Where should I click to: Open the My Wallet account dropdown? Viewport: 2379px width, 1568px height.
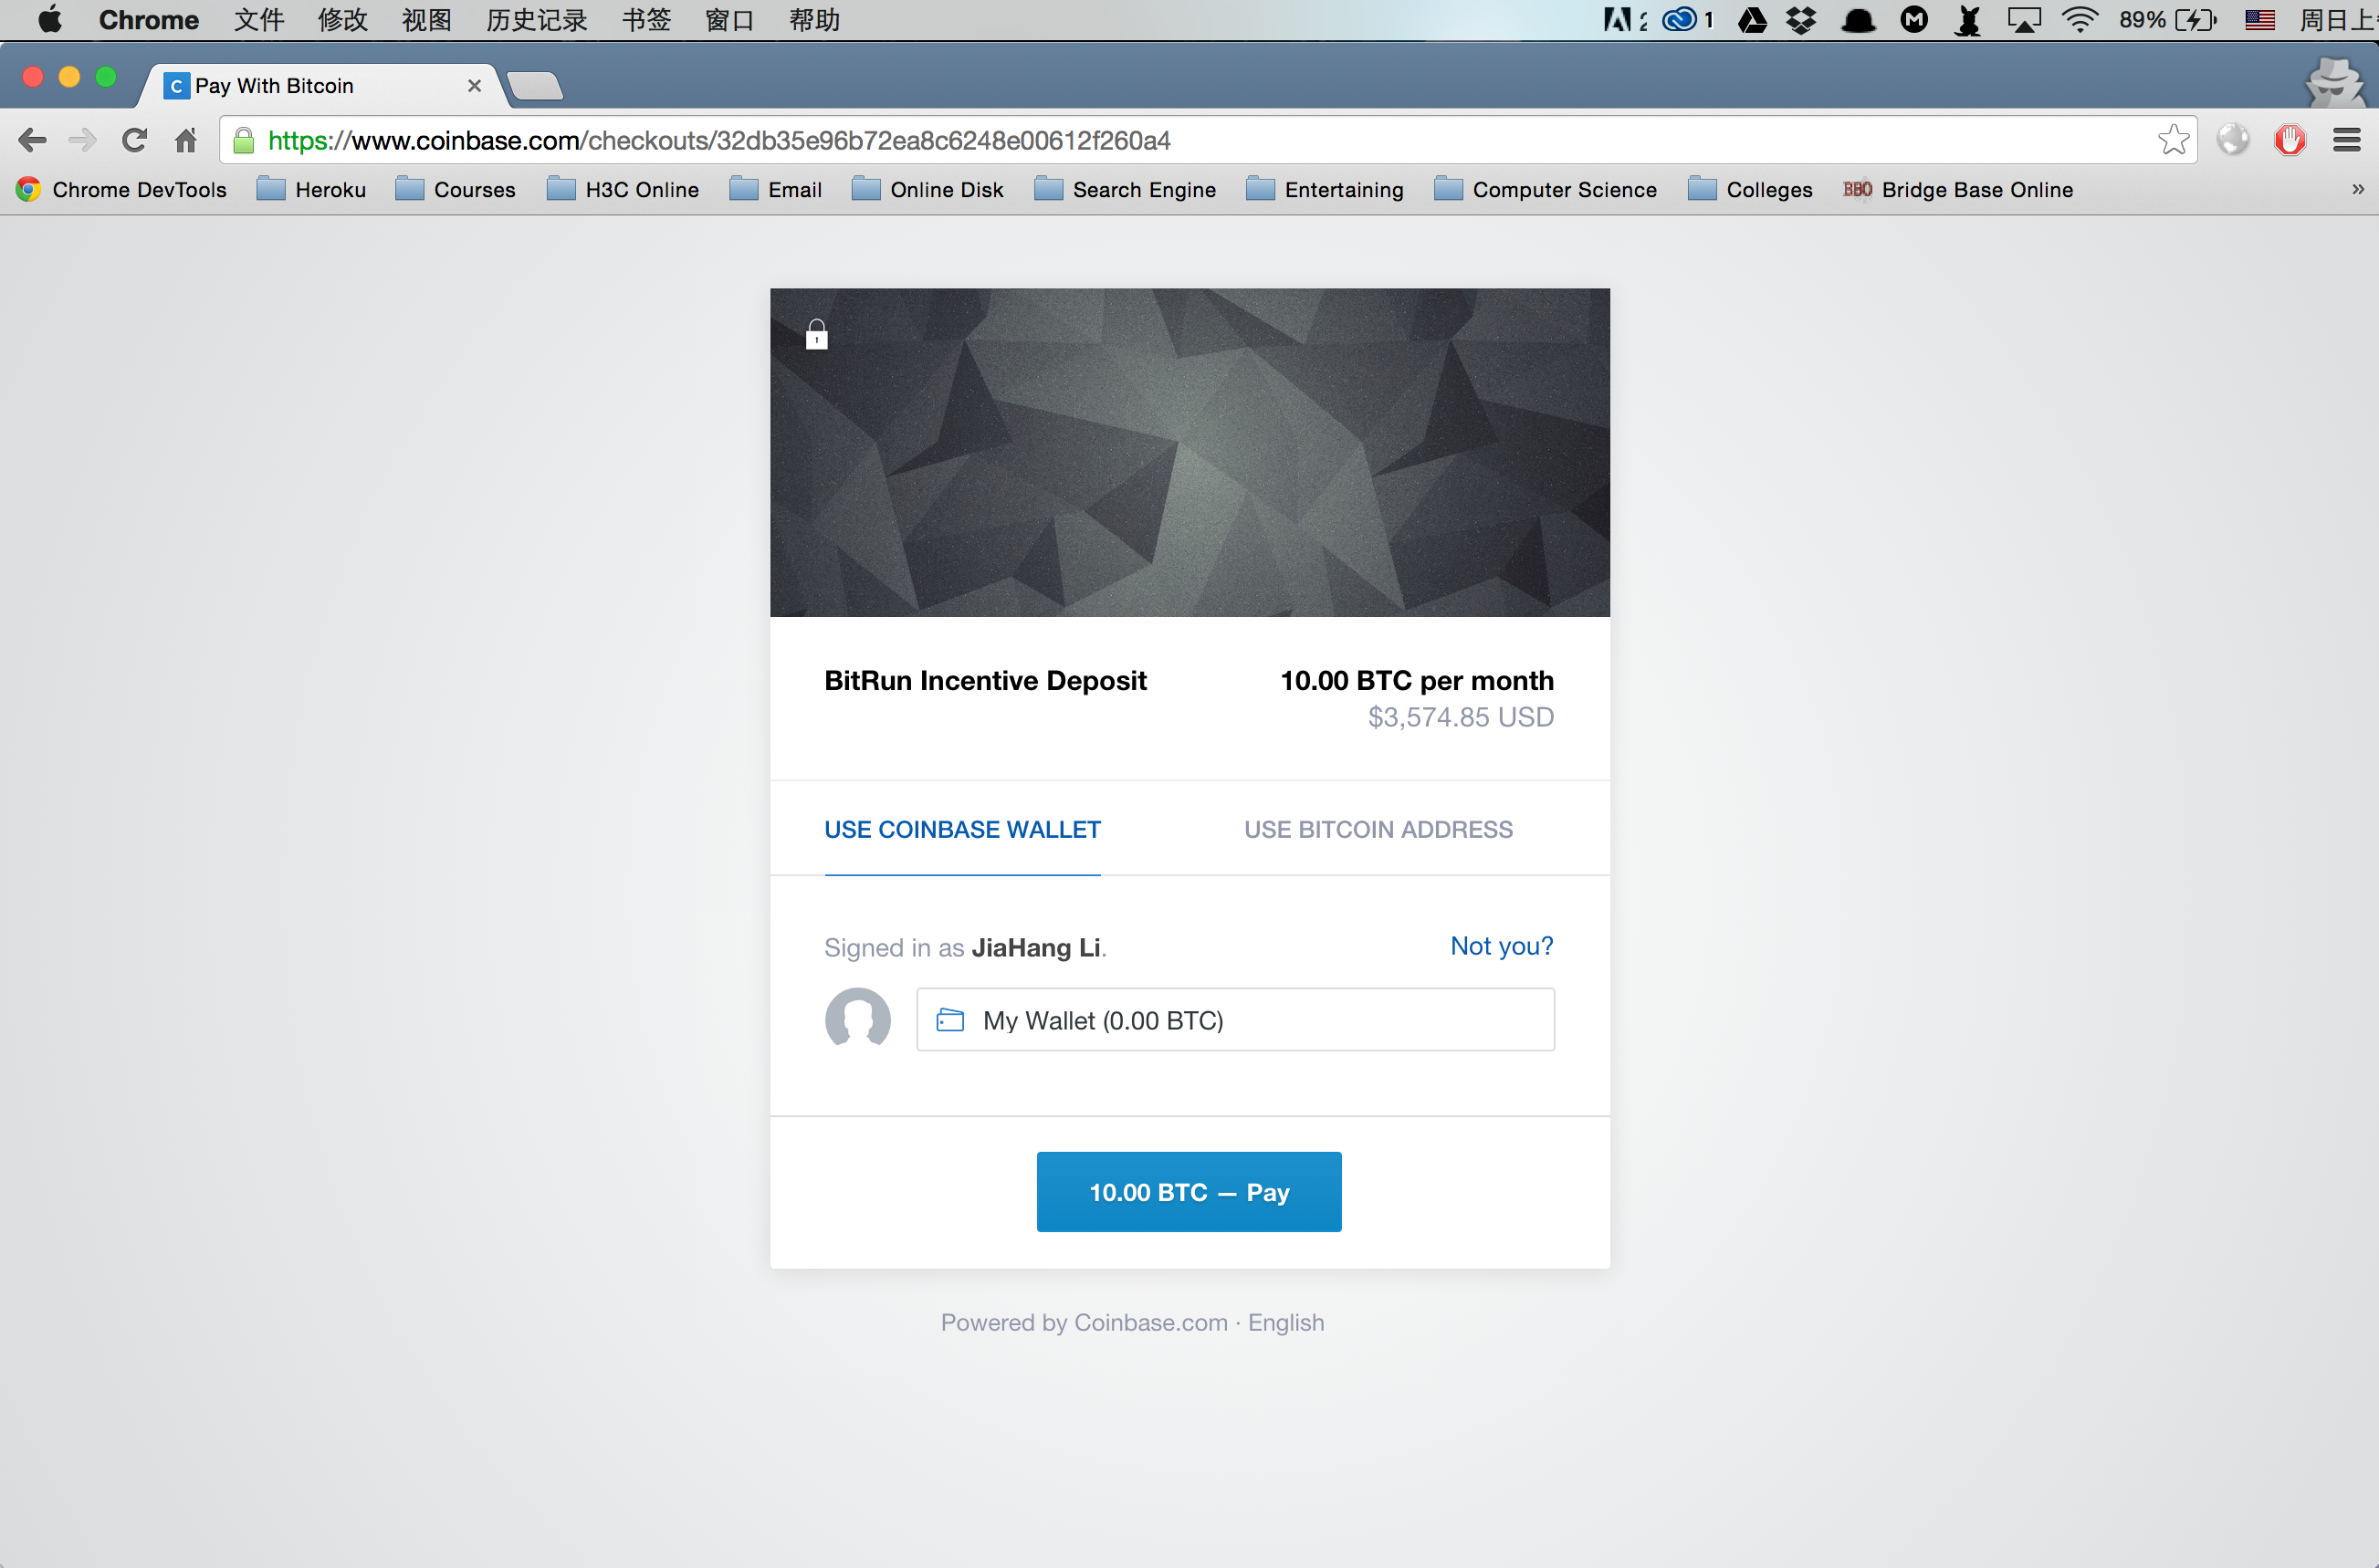pos(1234,1020)
